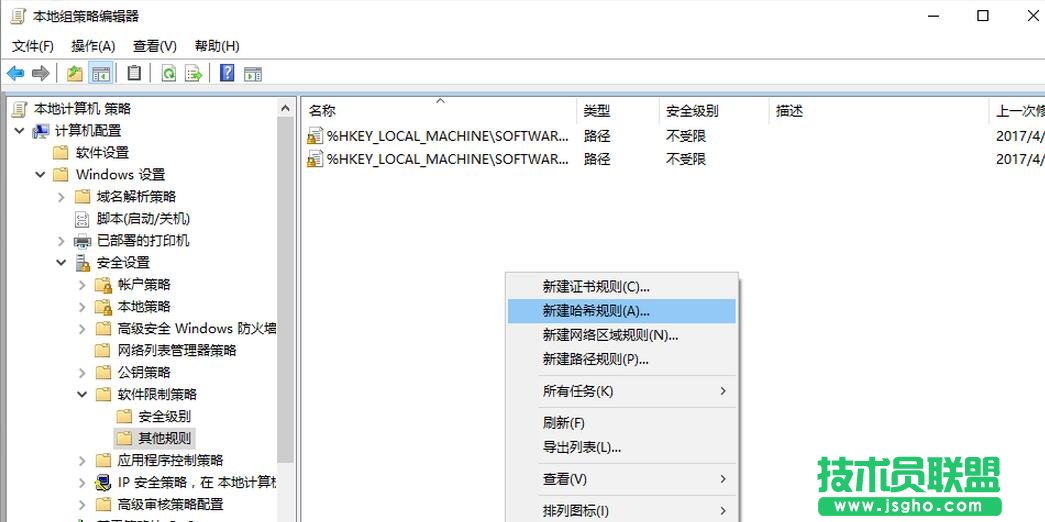This screenshot has width=1045, height=522.
Task: Expand the 域名解析策略 node
Action: click(x=61, y=197)
